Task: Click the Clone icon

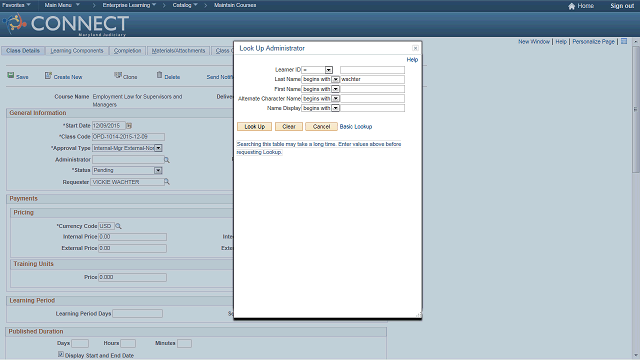Action: (118, 76)
